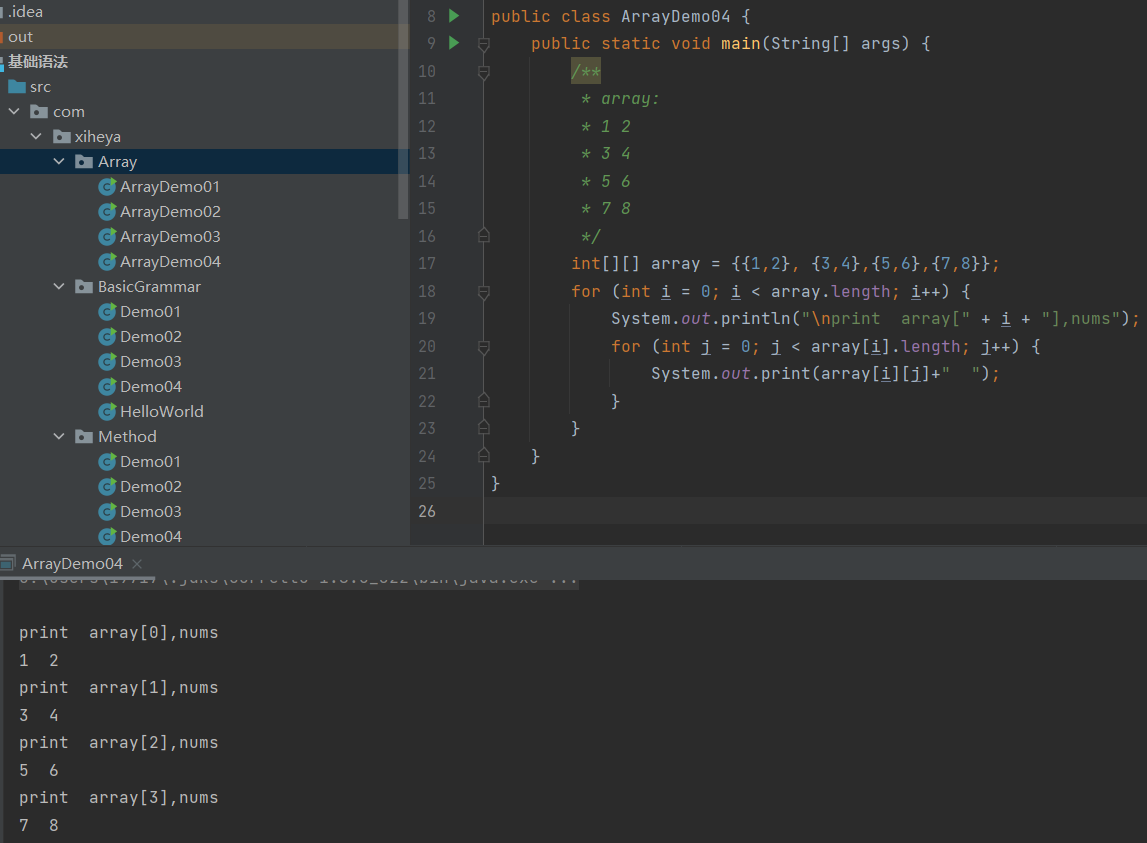Click the class icon of Demo02 under Method
Image resolution: width=1147 pixels, height=843 pixels.
108,487
